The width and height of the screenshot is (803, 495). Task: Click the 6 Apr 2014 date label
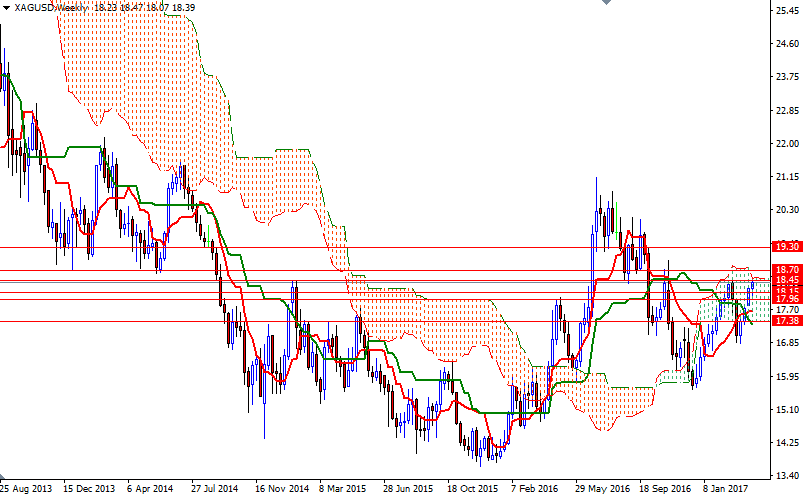[x=150, y=489]
